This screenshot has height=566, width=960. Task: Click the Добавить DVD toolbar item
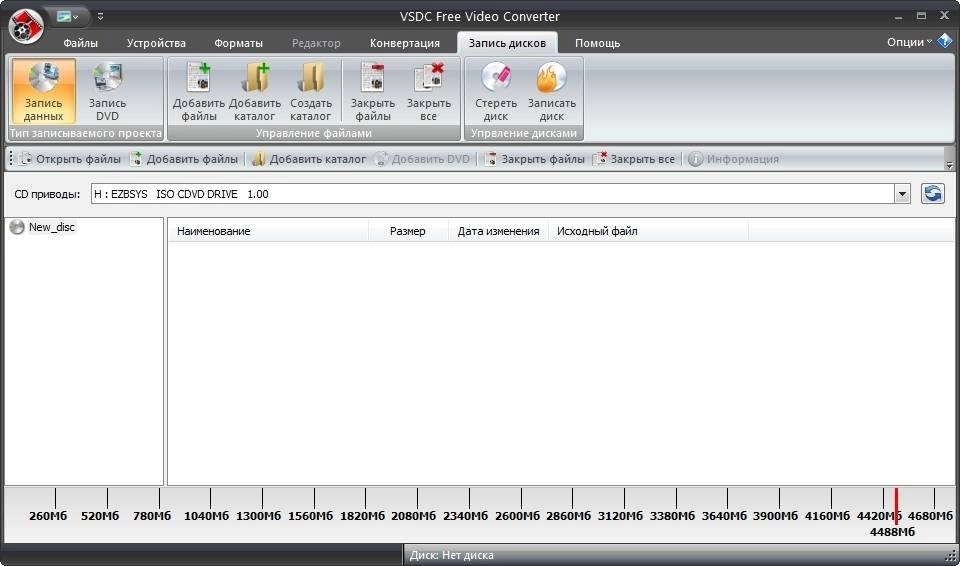[422, 159]
